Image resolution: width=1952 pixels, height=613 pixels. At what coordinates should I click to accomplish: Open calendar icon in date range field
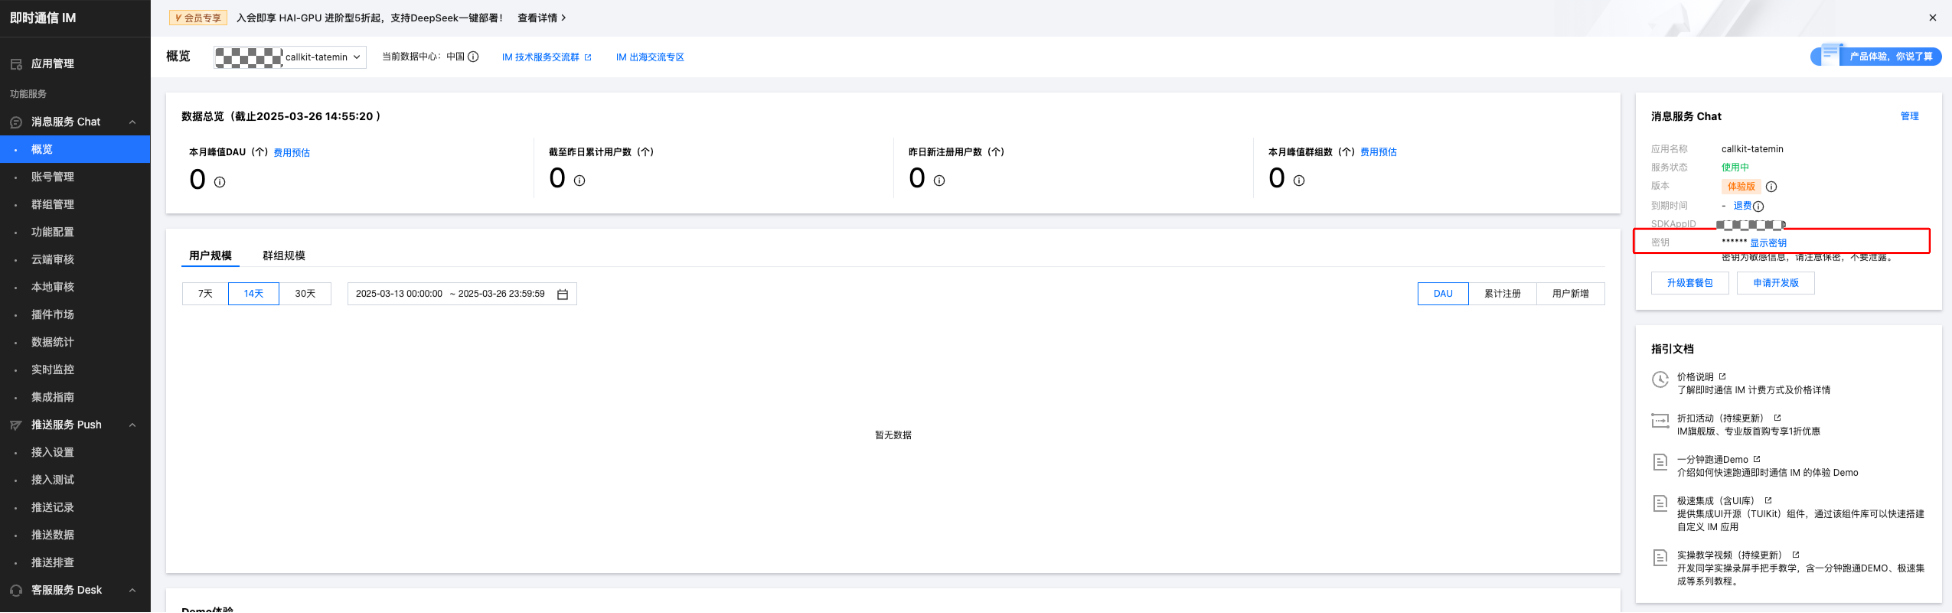click(x=562, y=294)
